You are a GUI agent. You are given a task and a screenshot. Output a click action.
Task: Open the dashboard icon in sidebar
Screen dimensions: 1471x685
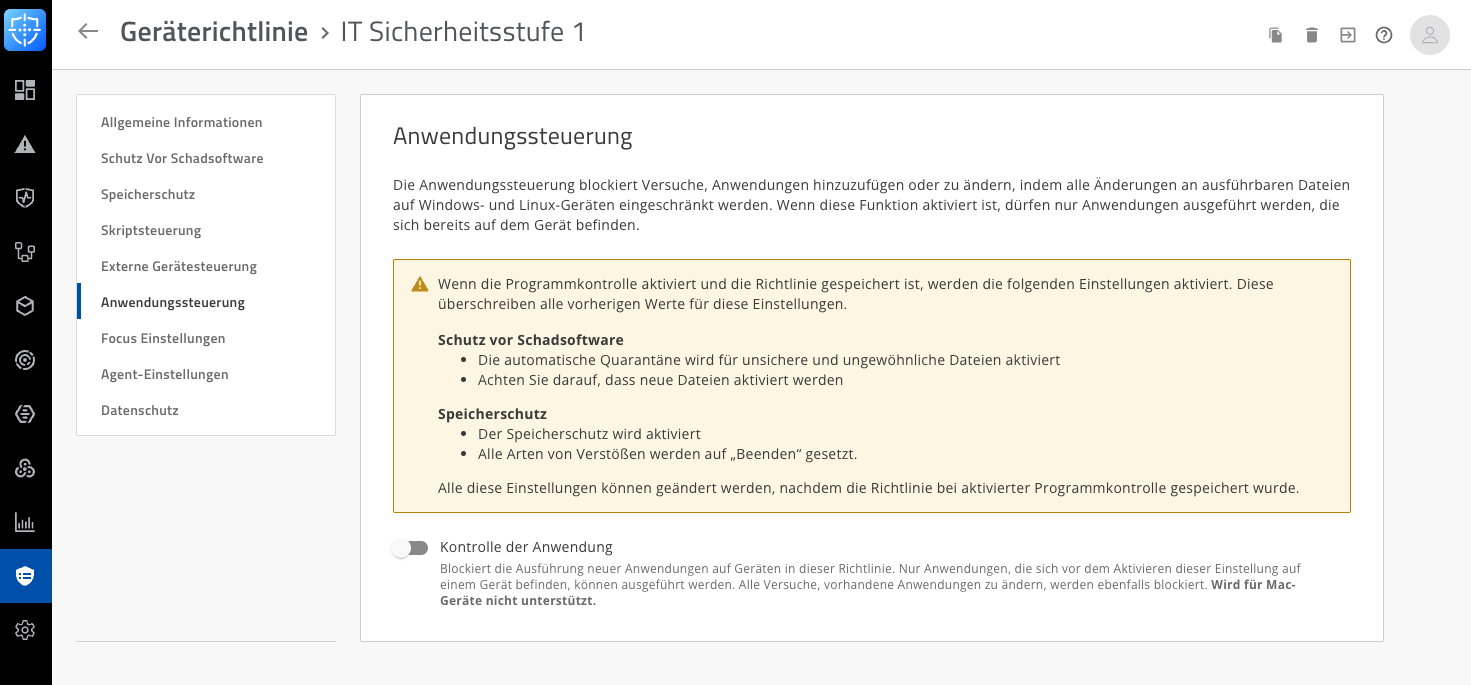tap(25, 90)
